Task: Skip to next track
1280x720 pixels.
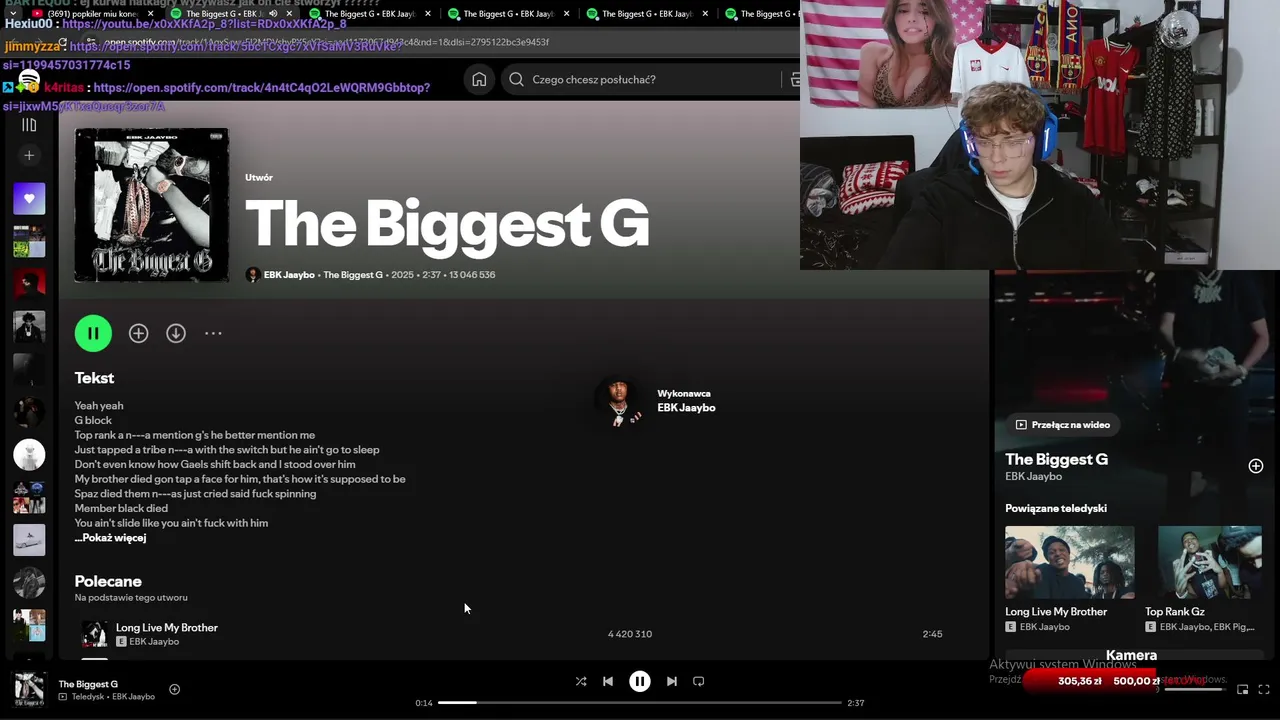Action: click(x=672, y=681)
